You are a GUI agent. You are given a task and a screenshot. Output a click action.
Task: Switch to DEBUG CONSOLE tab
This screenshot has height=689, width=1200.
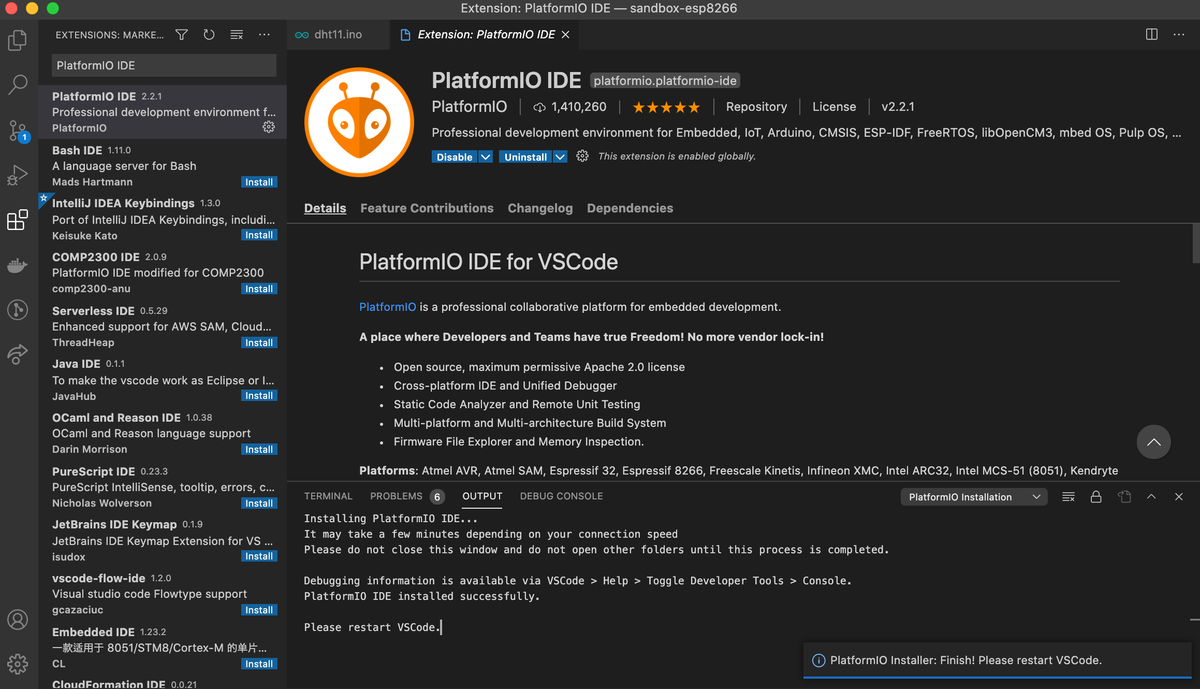tap(561, 496)
